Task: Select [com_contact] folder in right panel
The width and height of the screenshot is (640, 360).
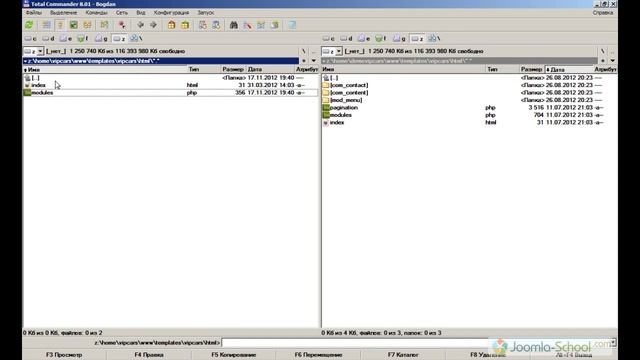Action: click(469, 85)
